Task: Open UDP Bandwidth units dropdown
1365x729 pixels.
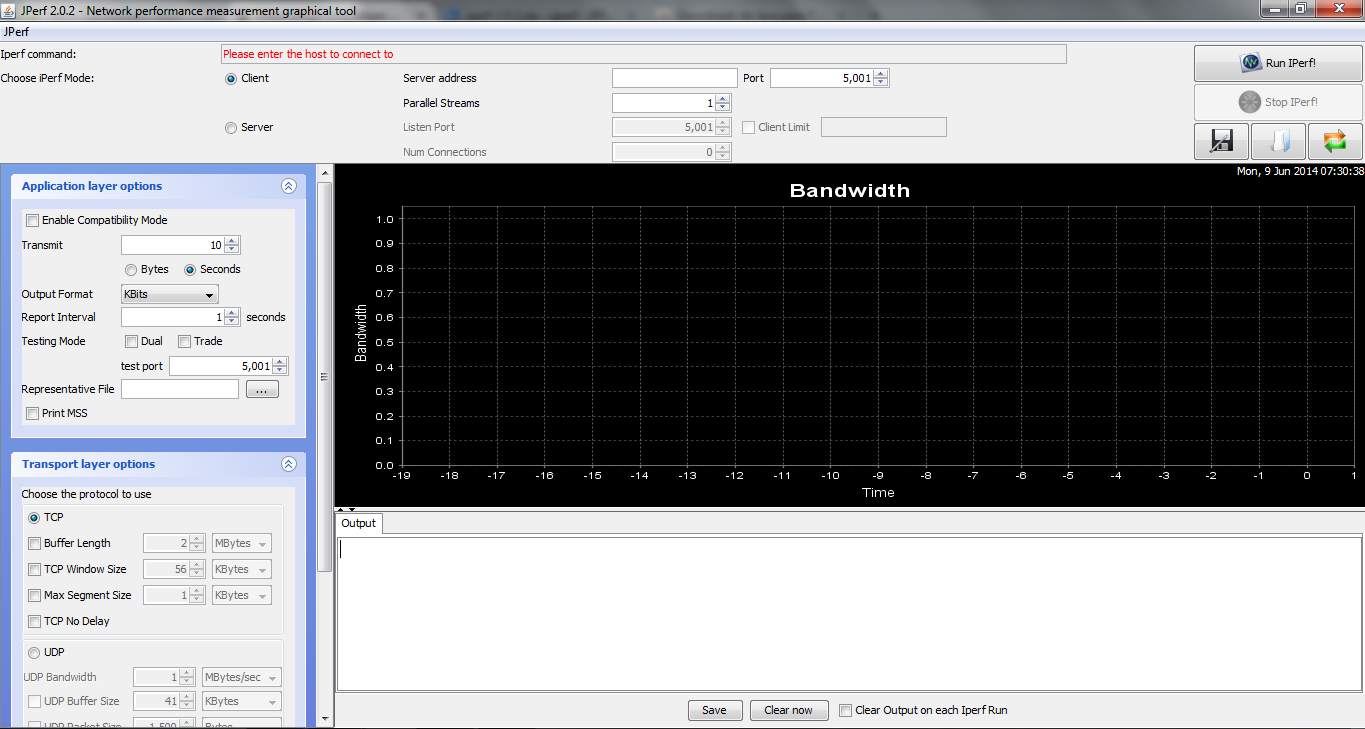Action: tap(241, 678)
